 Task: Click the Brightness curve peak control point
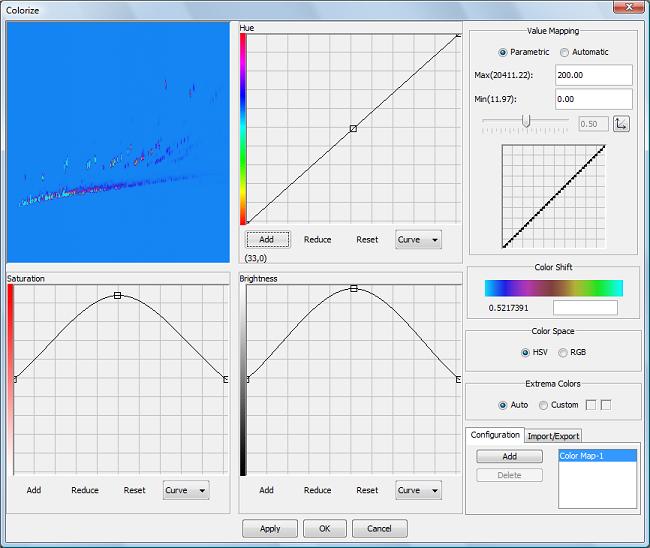click(354, 288)
